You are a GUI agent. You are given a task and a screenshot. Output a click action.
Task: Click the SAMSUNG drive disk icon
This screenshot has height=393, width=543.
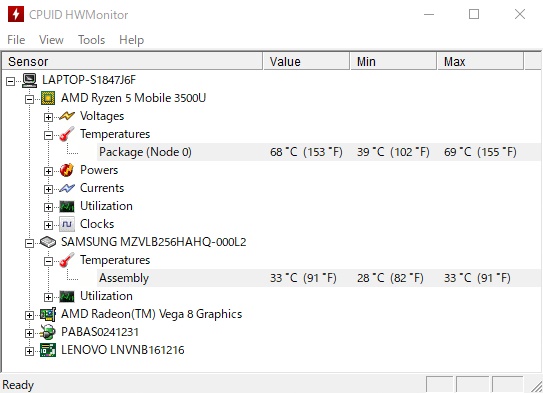[x=48, y=242]
